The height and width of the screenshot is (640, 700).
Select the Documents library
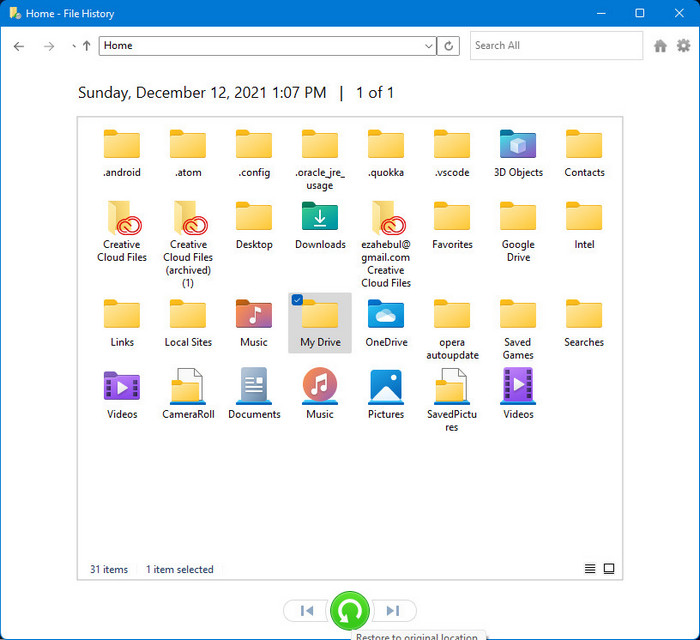click(254, 394)
